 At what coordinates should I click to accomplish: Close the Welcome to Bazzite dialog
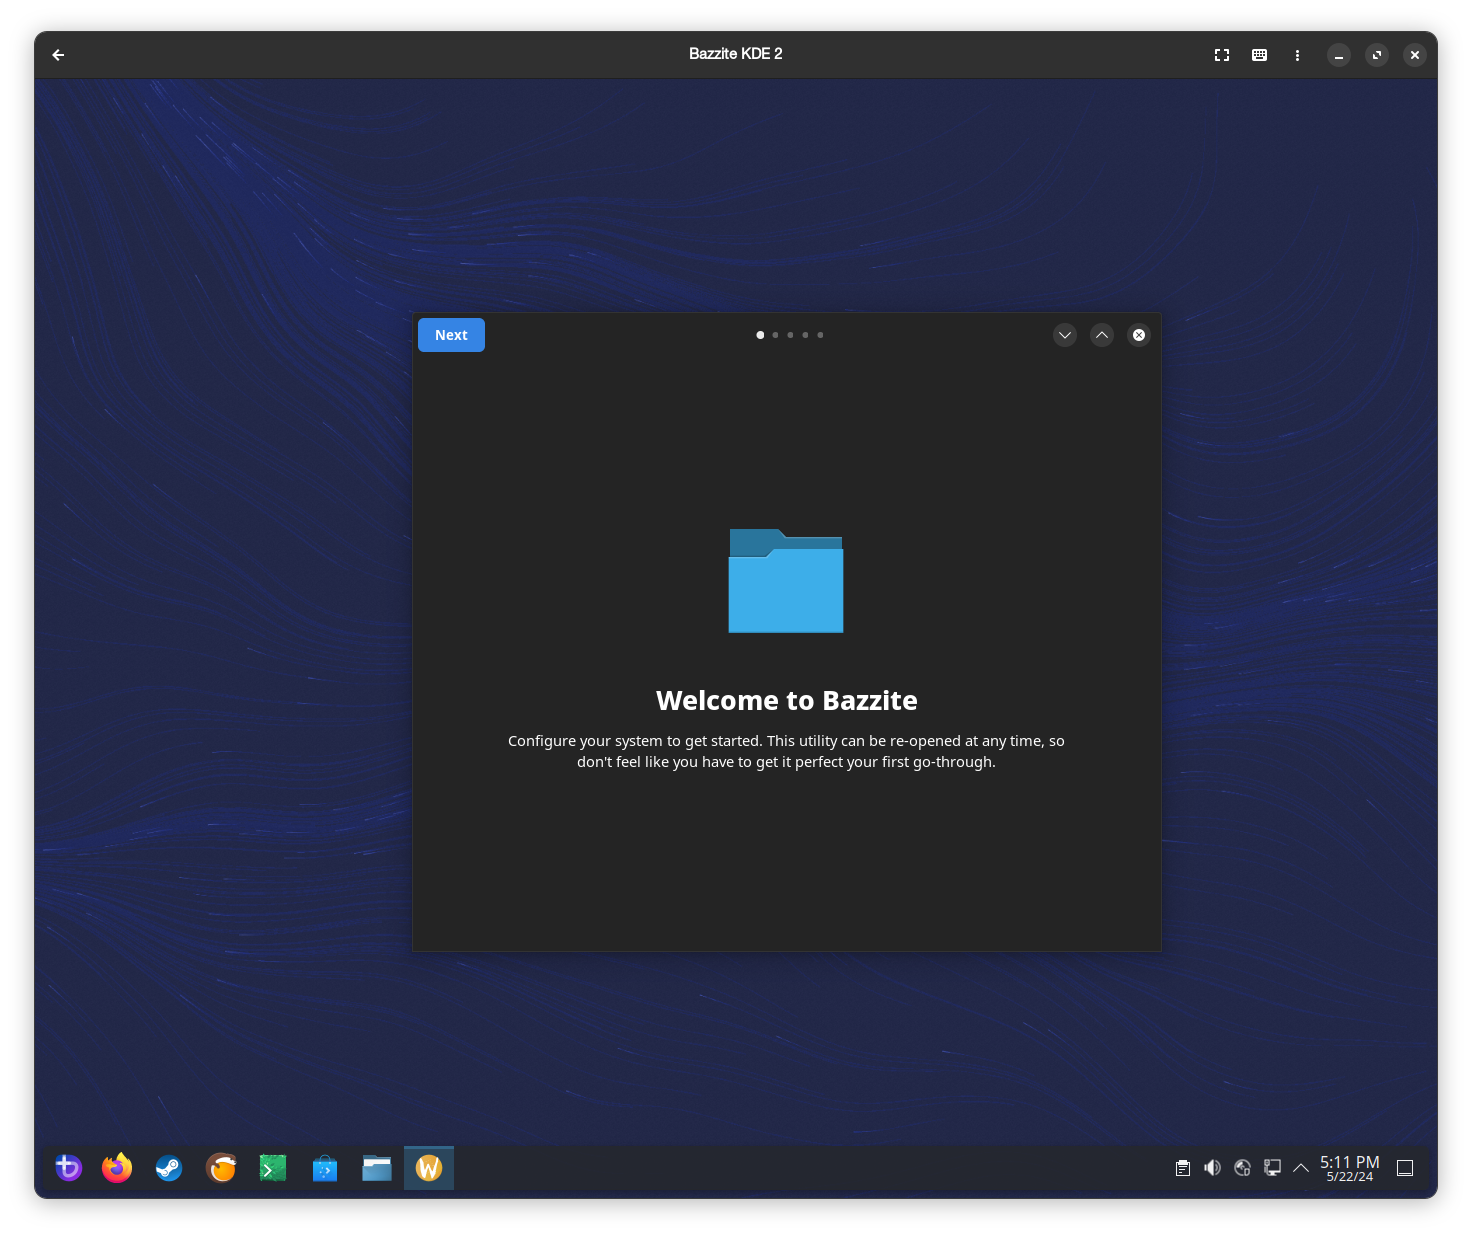coord(1139,335)
